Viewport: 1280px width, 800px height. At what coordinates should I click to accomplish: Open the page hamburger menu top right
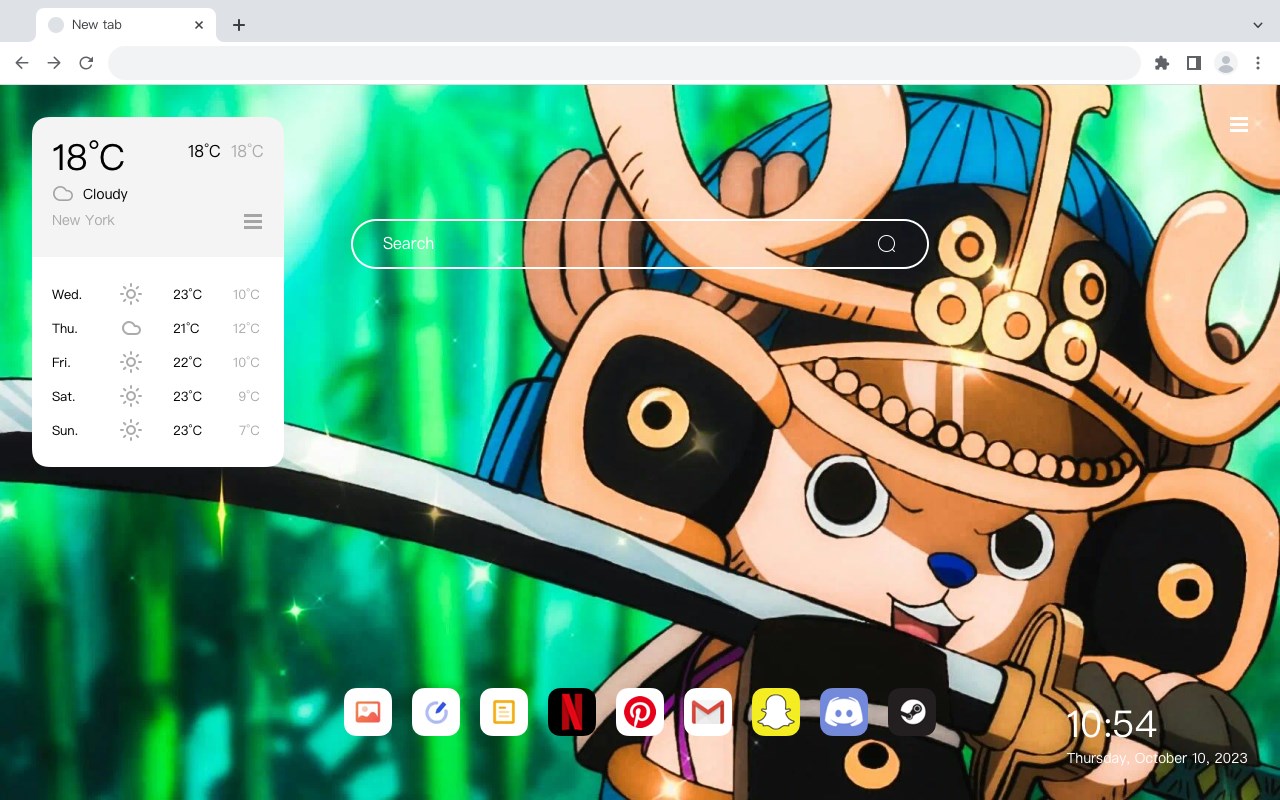point(1239,124)
